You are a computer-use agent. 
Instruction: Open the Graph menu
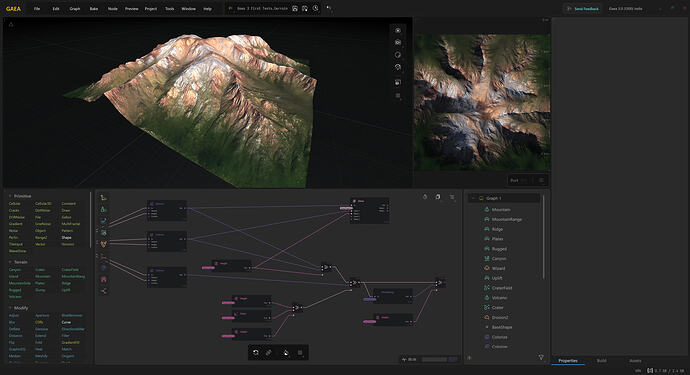[75, 8]
